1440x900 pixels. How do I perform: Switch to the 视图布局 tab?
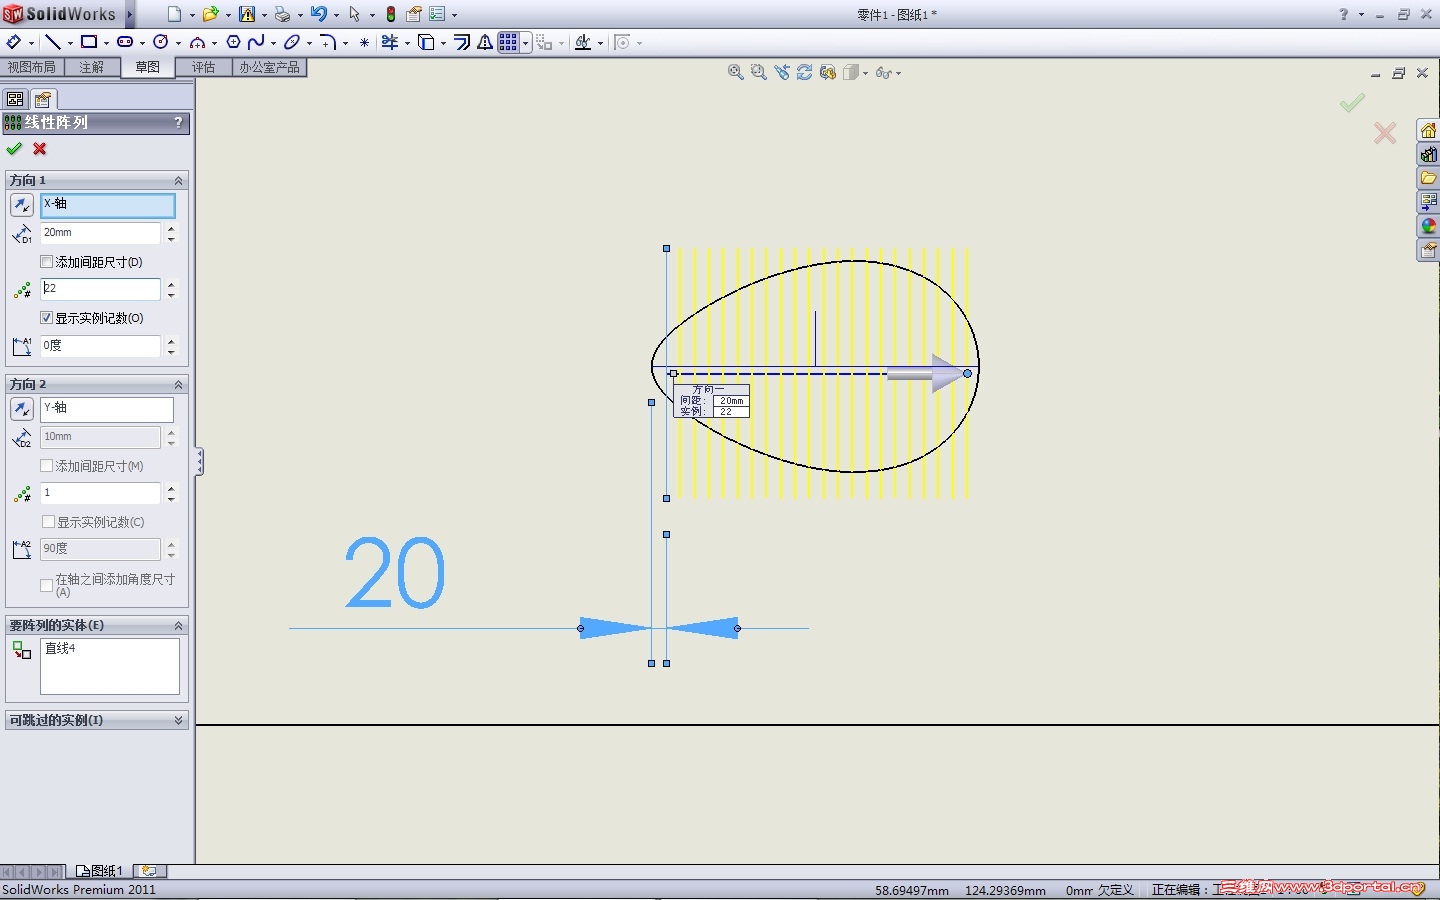tap(32, 67)
